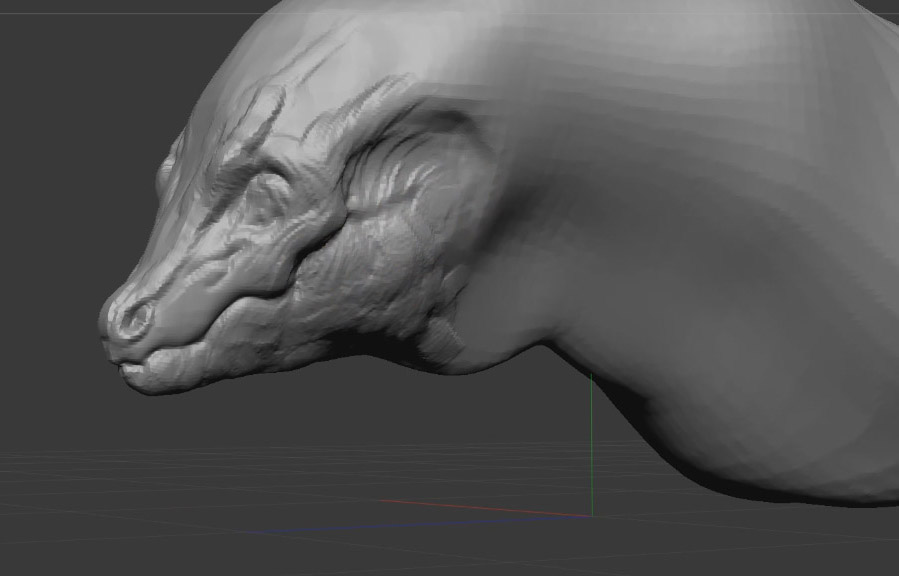Click the red axis line on the floor grid

point(485,508)
